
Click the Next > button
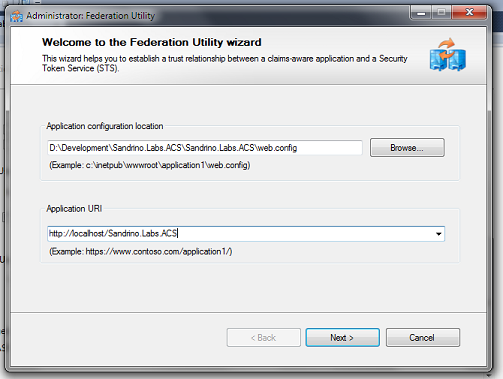(x=342, y=338)
